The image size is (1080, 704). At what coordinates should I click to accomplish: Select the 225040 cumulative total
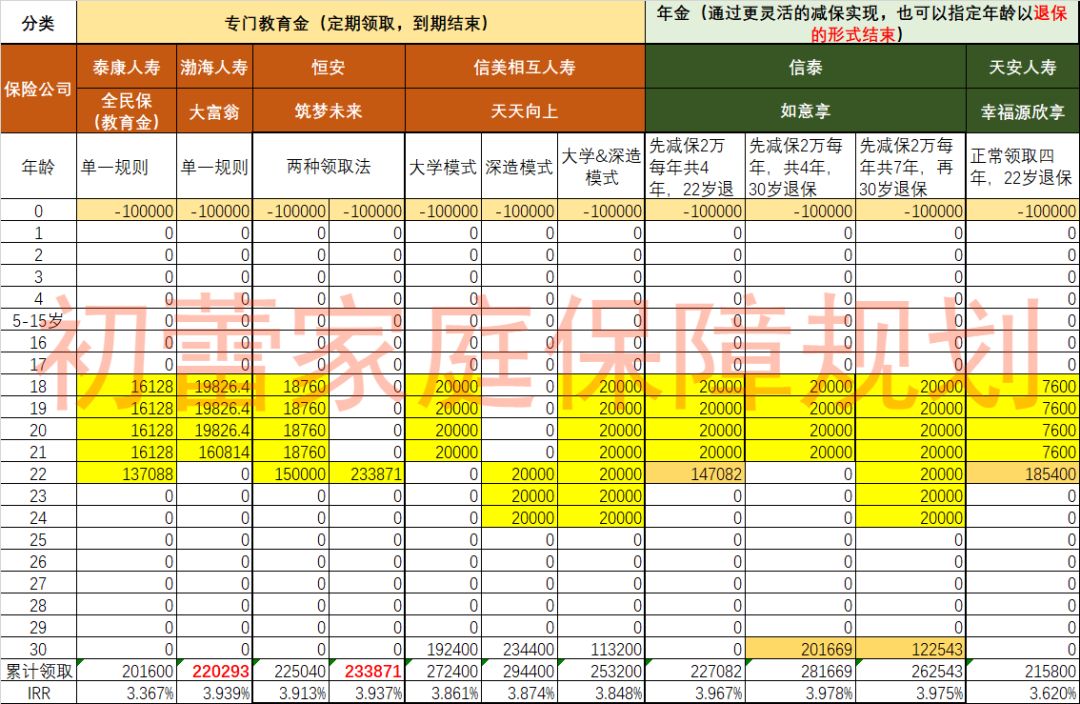291,671
